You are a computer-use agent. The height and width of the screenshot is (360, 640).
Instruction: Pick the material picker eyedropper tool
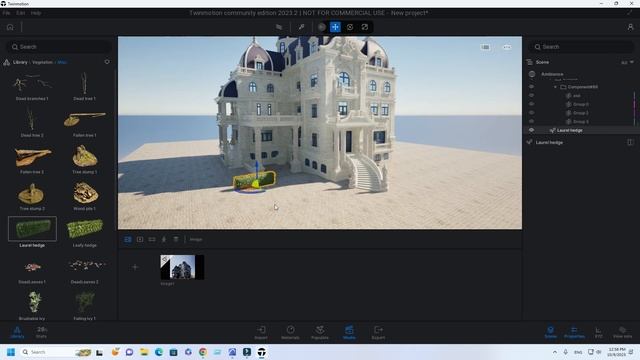(x=301, y=27)
